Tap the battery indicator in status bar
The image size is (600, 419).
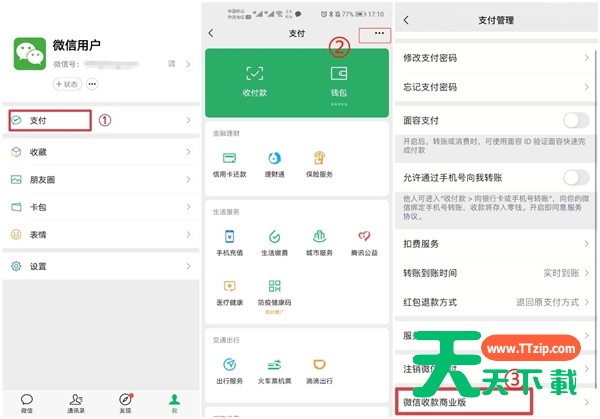360,14
